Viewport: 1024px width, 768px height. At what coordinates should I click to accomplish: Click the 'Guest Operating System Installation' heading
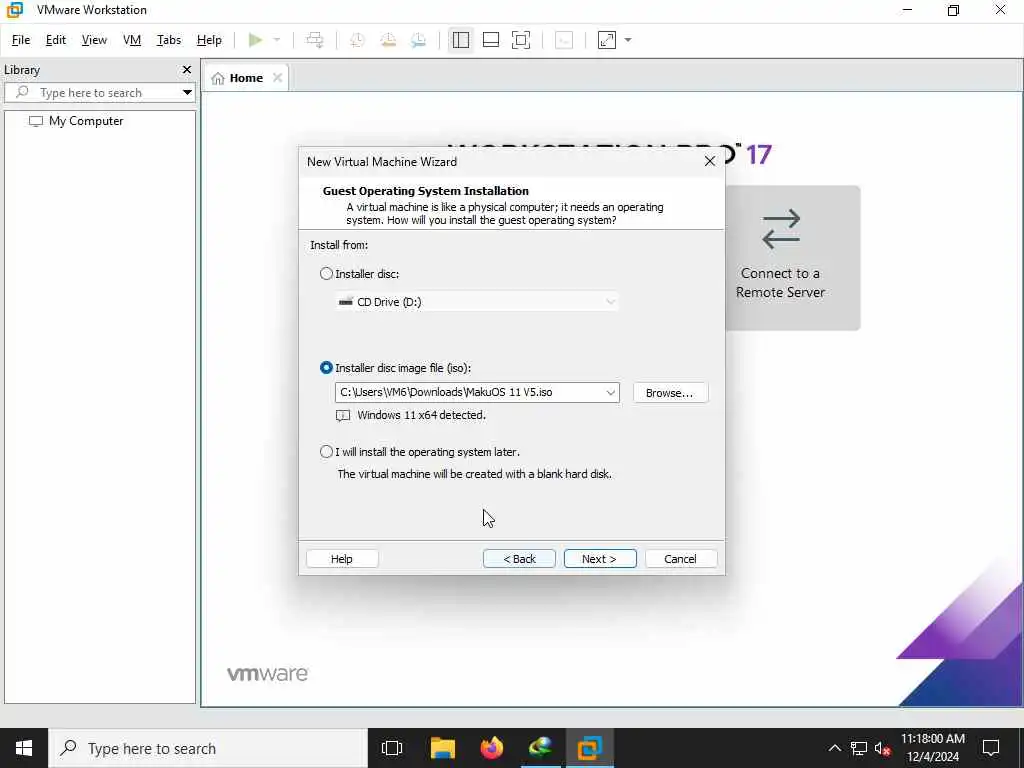coord(426,191)
